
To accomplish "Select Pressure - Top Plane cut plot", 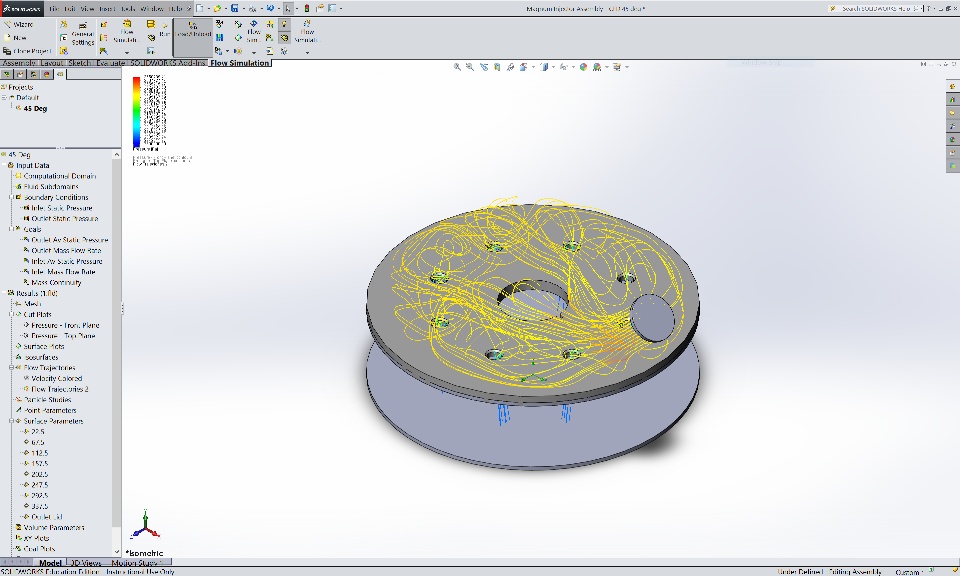I will click(63, 336).
